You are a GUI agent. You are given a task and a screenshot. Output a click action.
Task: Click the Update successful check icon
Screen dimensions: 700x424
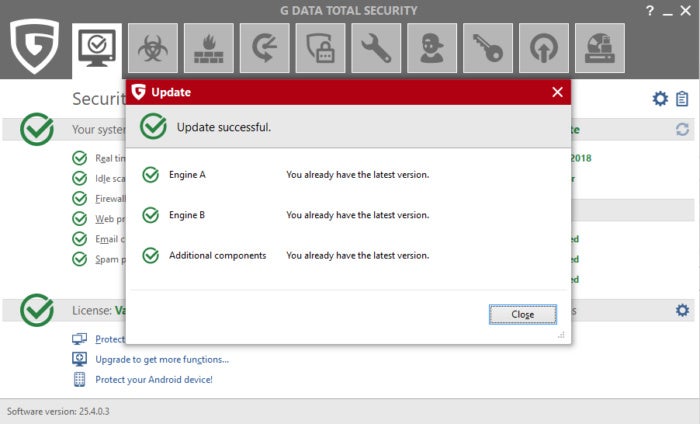point(153,126)
